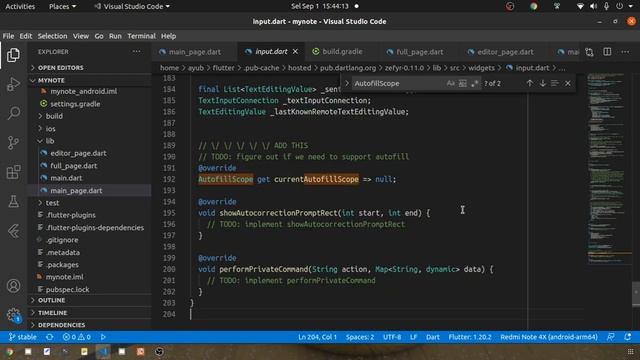Open the Test flask view
The width and height of the screenshot is (640, 360).
[x=13, y=201]
